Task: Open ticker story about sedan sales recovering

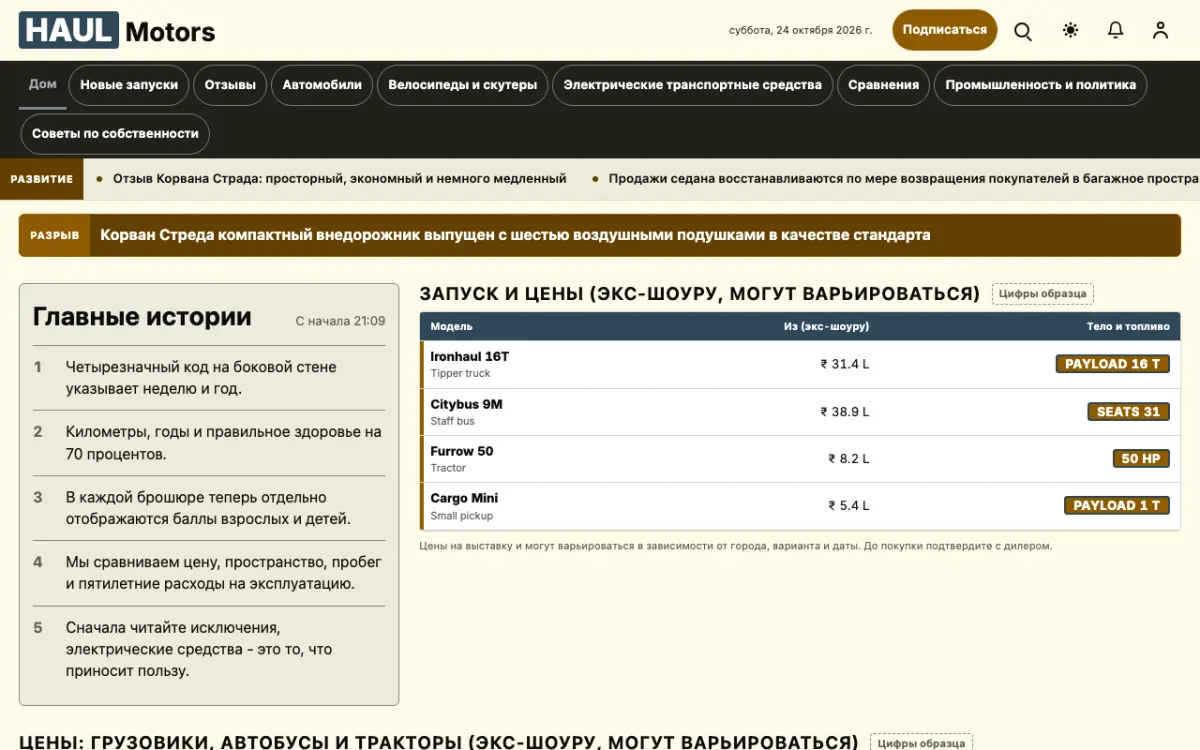Action: [x=903, y=179]
